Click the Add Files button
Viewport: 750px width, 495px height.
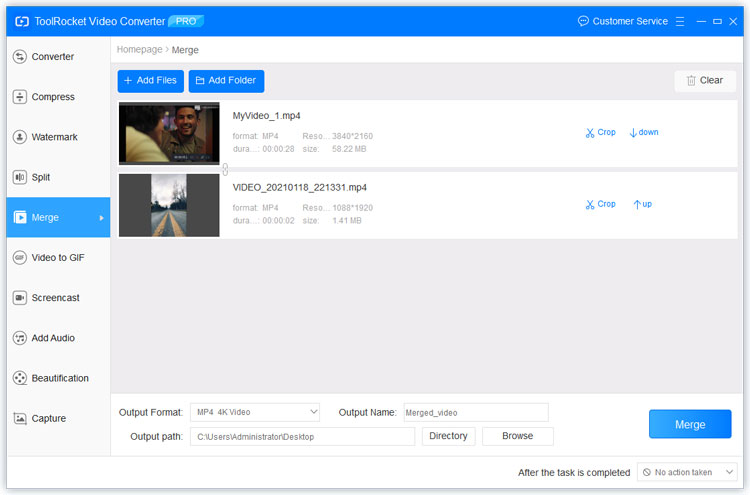pyautogui.click(x=150, y=80)
